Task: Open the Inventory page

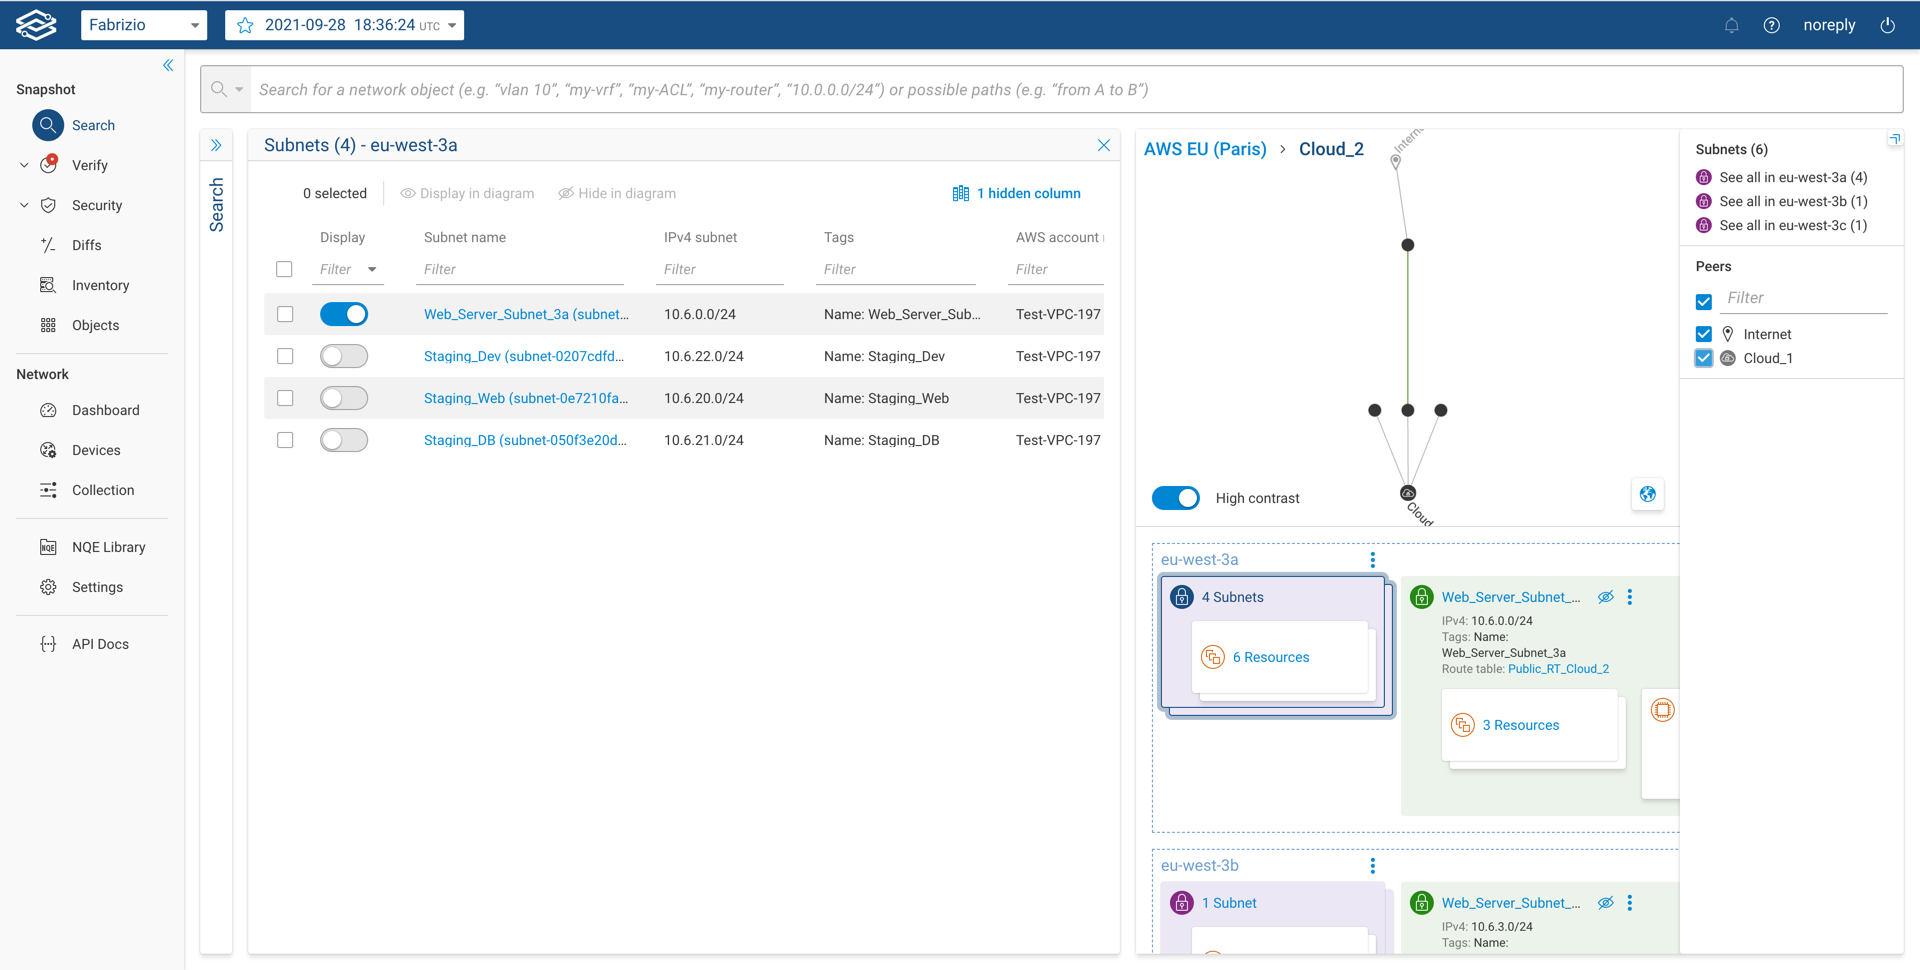Action: [x=100, y=285]
